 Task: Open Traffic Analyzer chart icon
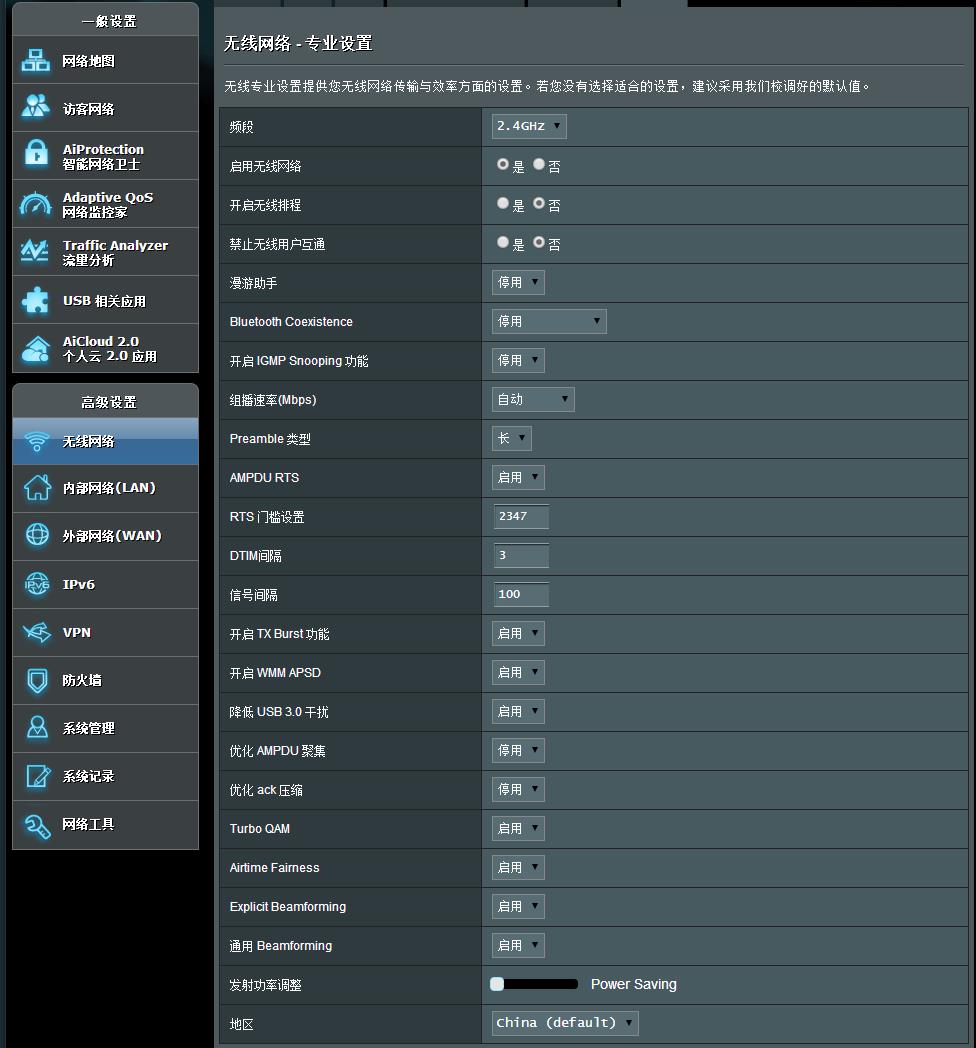35,252
